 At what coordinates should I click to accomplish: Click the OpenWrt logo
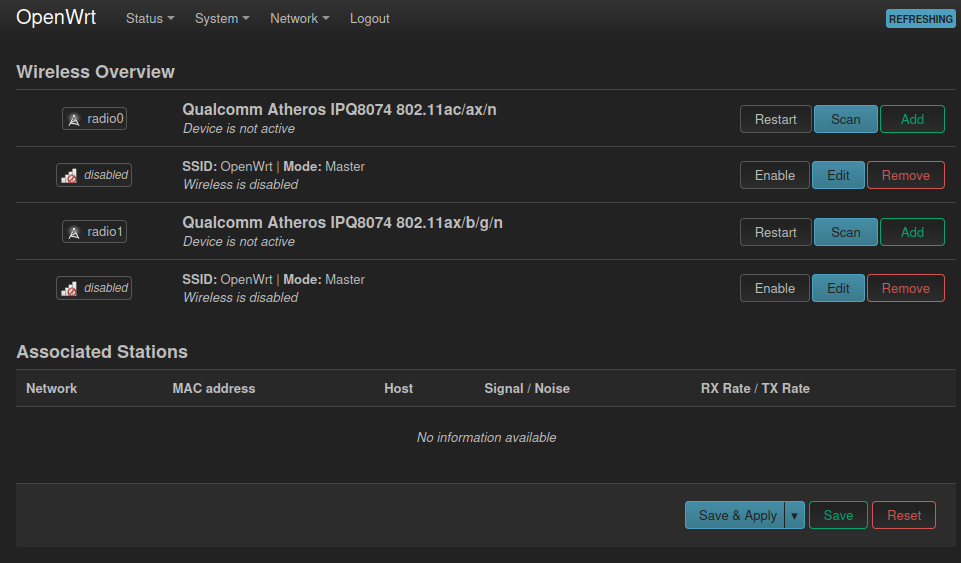(x=56, y=18)
